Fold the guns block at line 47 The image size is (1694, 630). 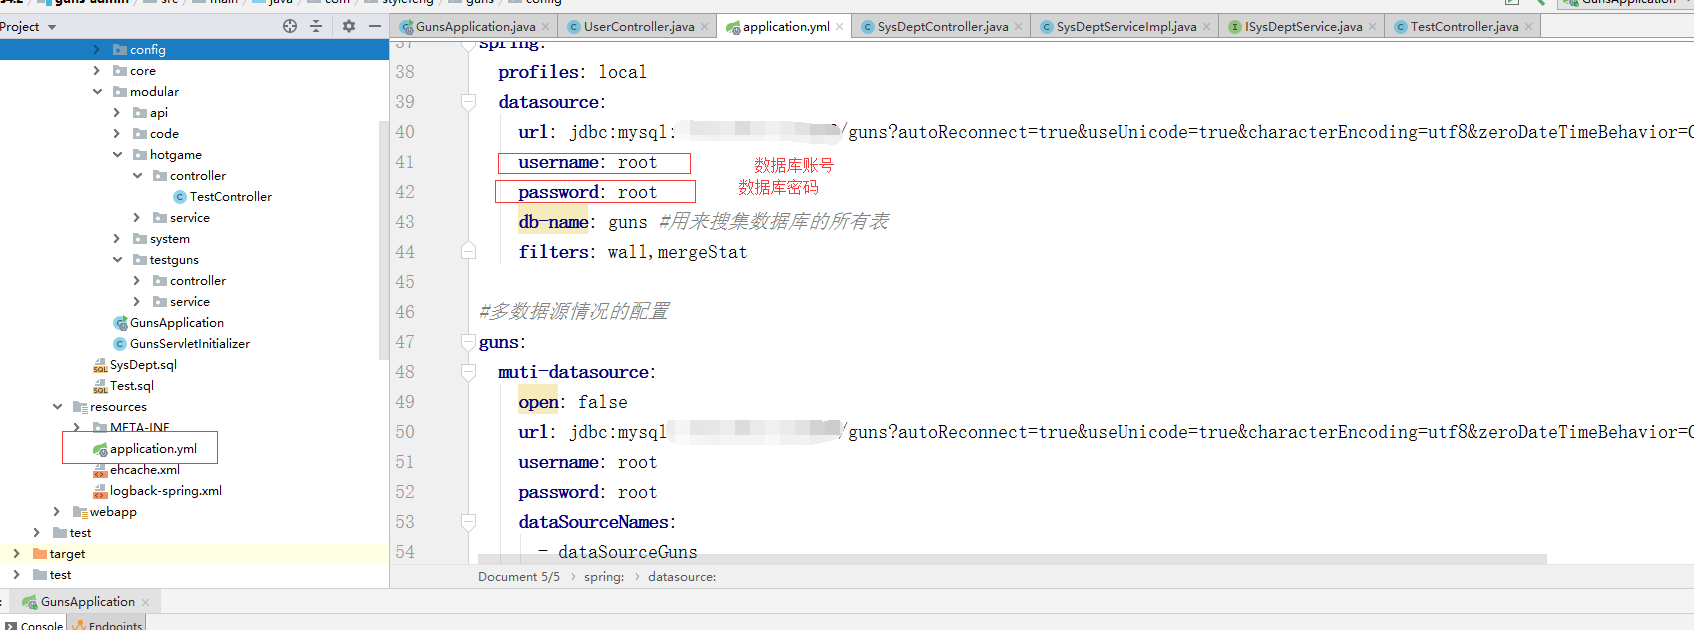click(468, 342)
